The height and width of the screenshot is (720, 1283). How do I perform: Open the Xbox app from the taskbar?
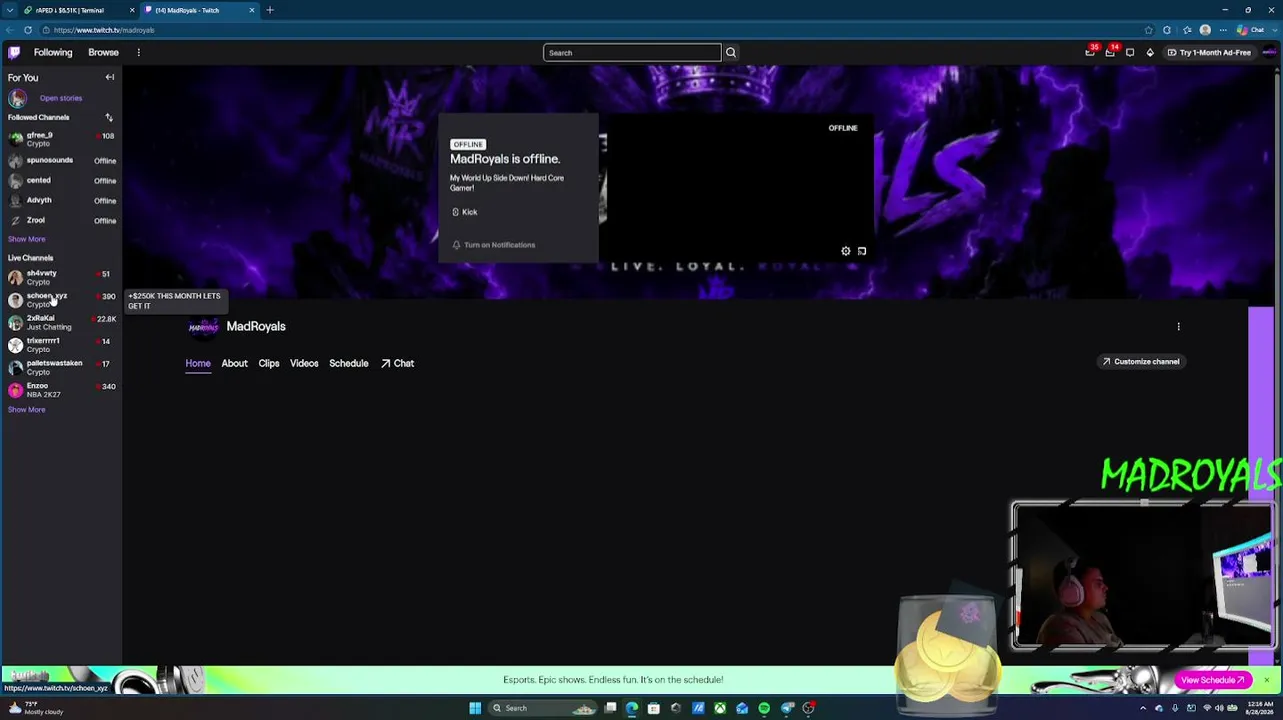[x=720, y=708]
